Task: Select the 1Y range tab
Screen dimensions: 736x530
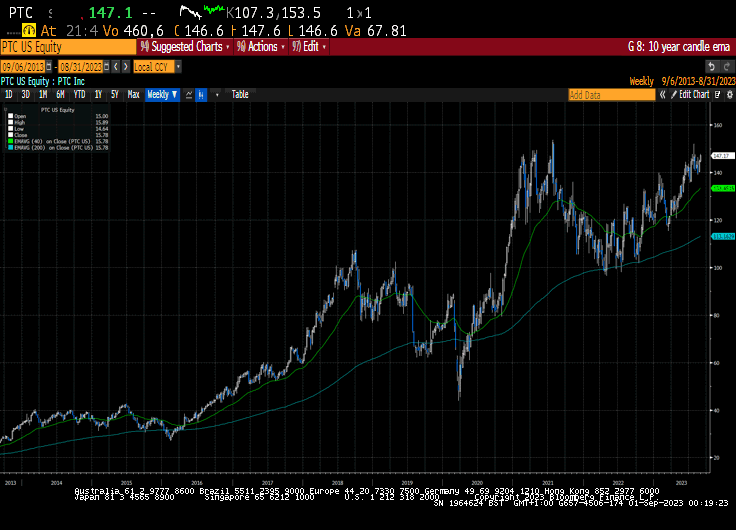Action: pyautogui.click(x=98, y=95)
